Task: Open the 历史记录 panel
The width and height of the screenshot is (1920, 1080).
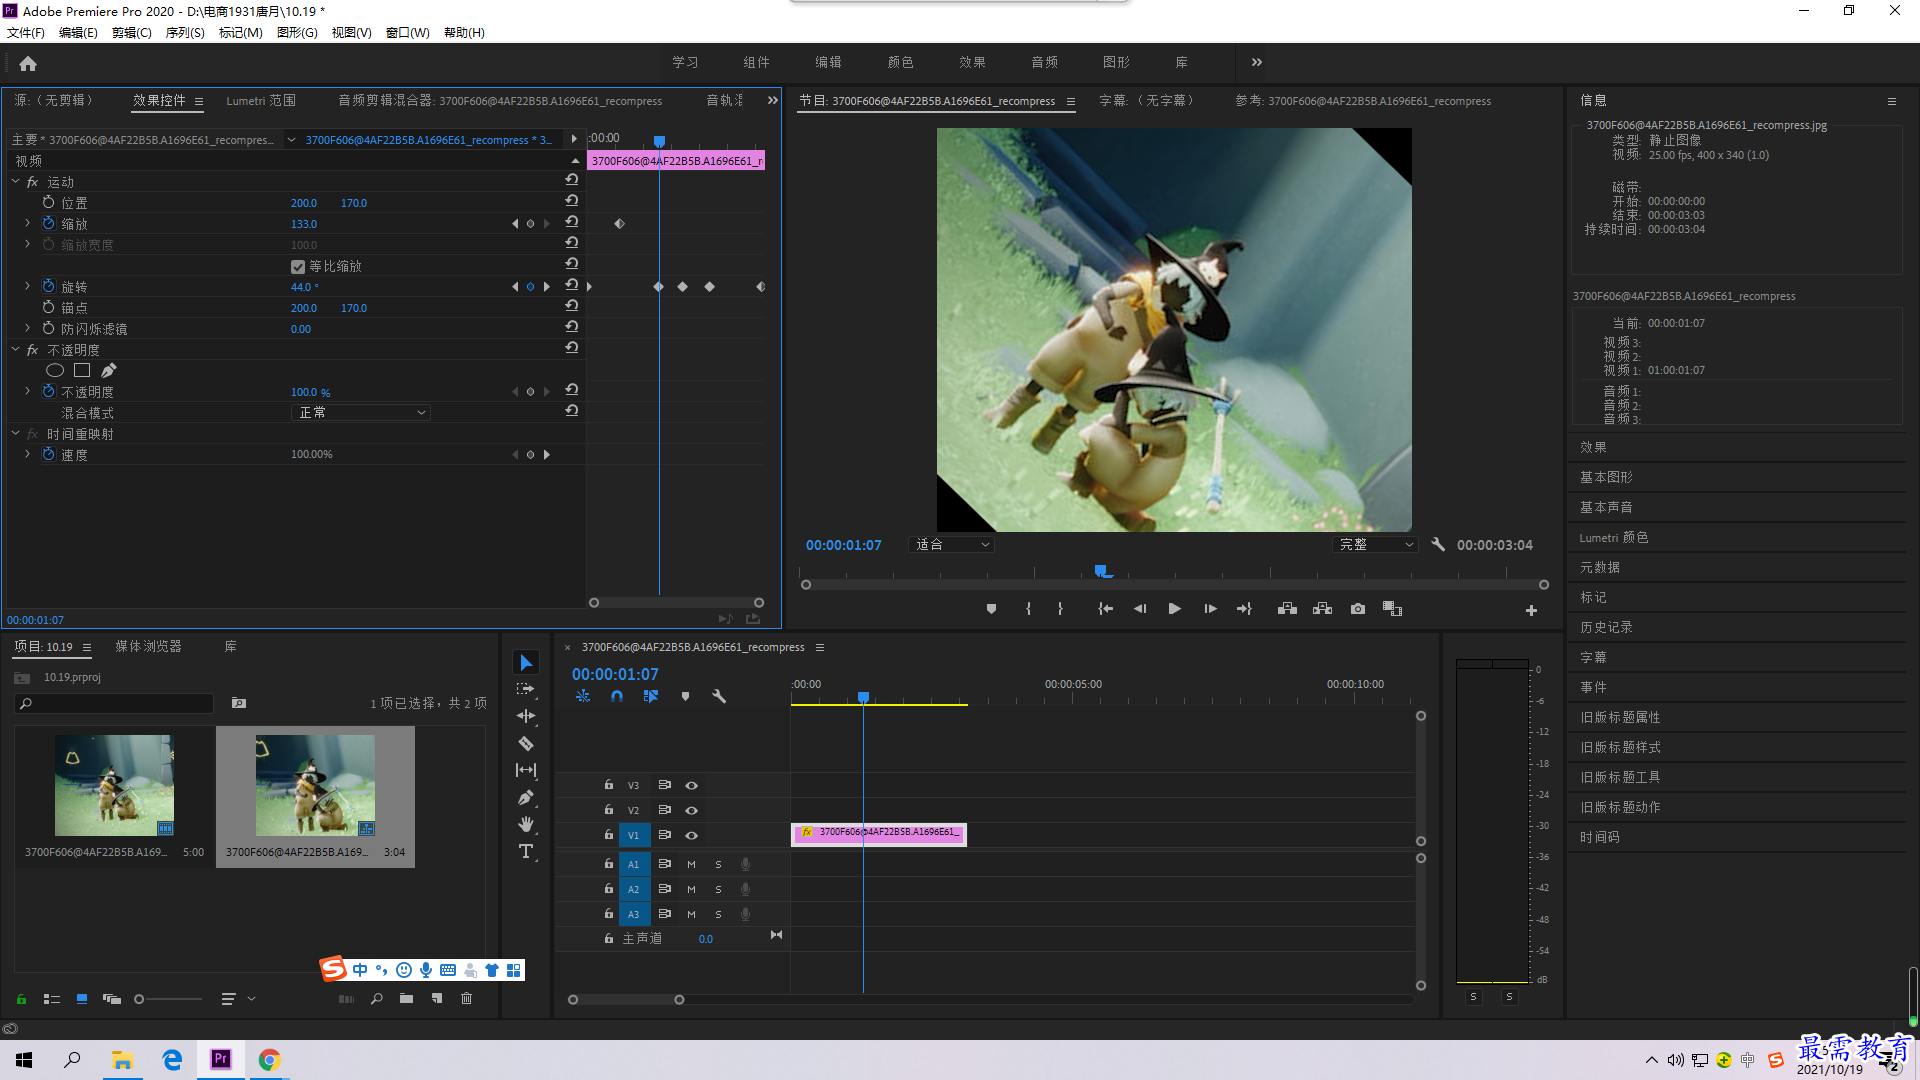Action: click(1606, 627)
